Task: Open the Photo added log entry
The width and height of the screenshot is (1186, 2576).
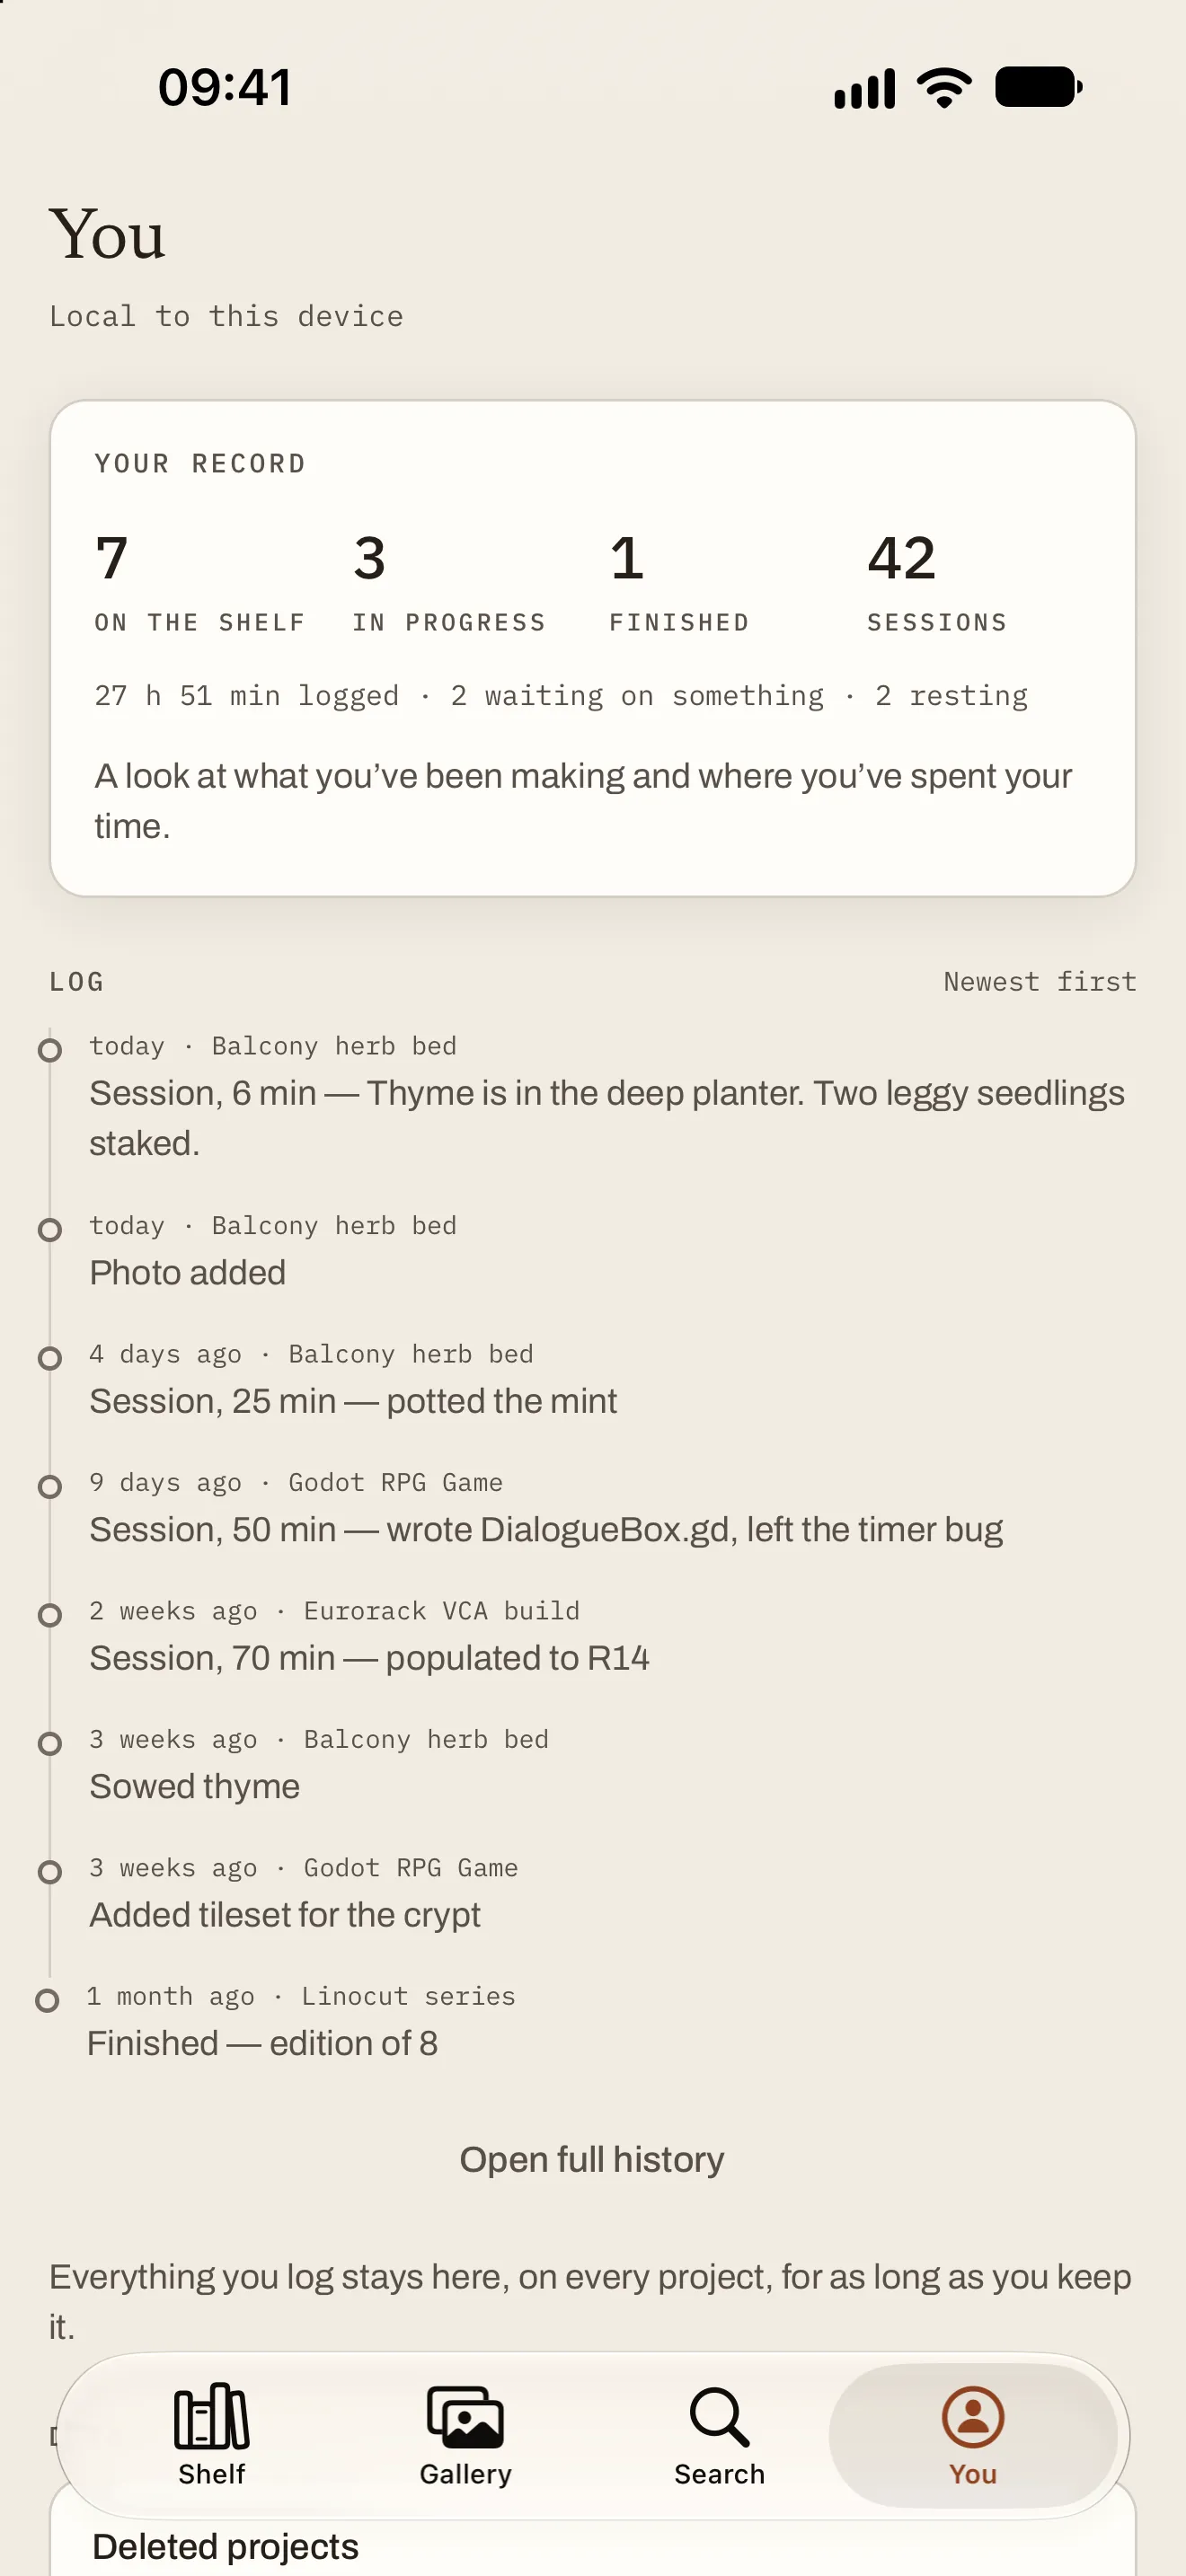Action: [592, 1250]
